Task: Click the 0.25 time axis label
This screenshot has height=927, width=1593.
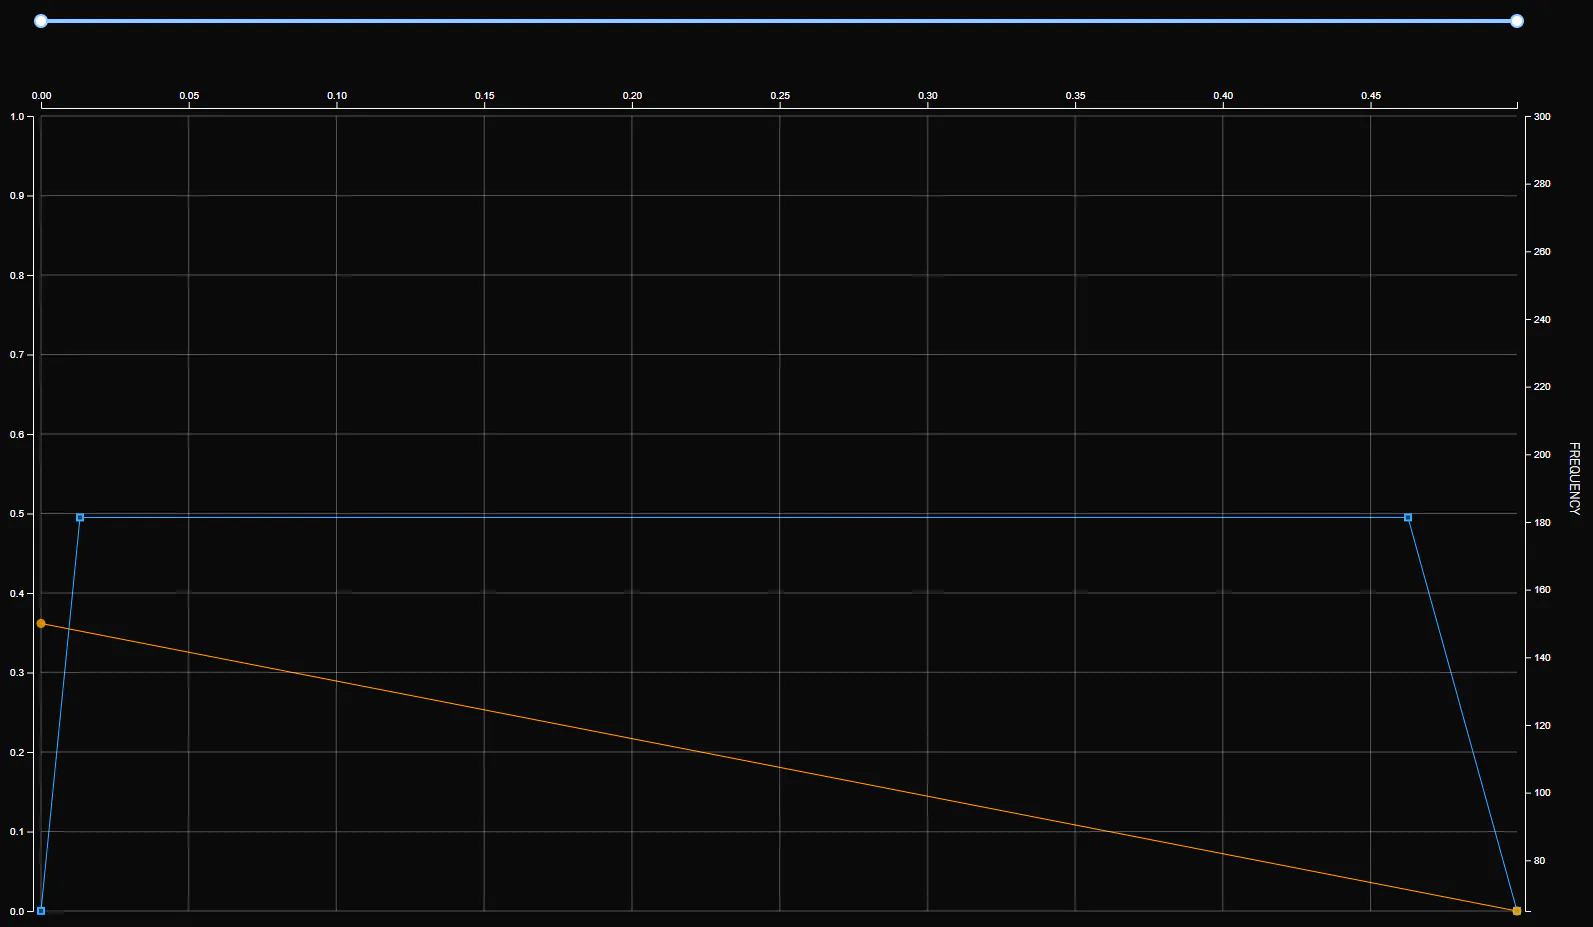Action: point(780,96)
